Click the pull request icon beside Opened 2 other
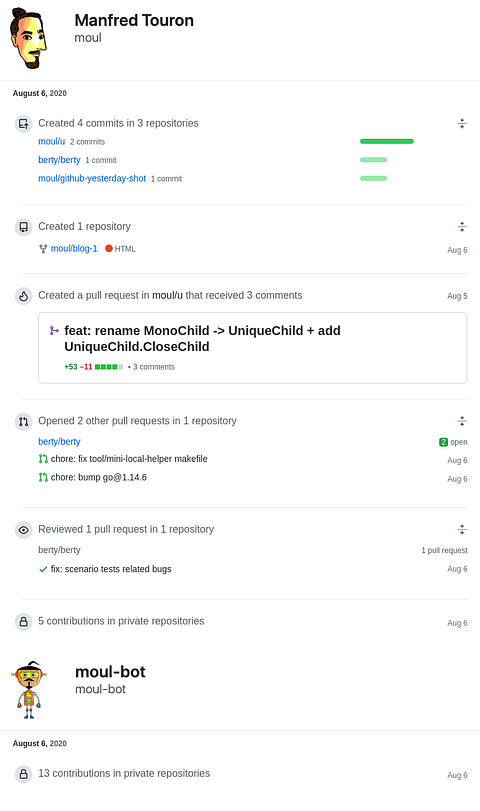Viewport: 480px width, 811px height. [23, 422]
